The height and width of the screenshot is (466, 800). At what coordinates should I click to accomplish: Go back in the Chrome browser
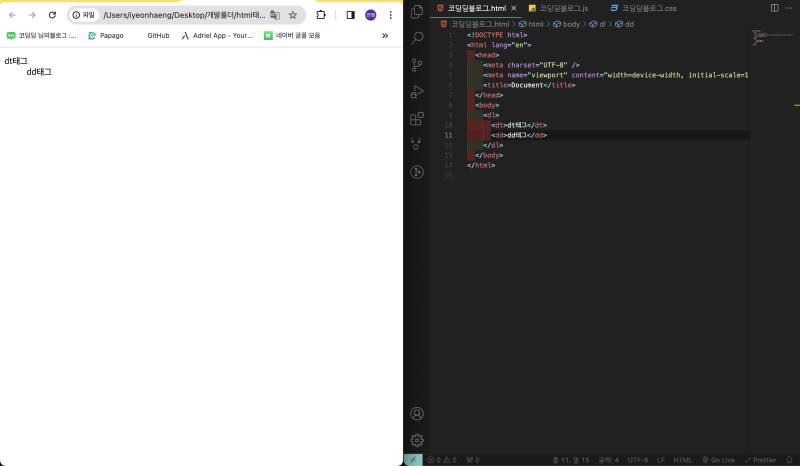(x=12, y=15)
